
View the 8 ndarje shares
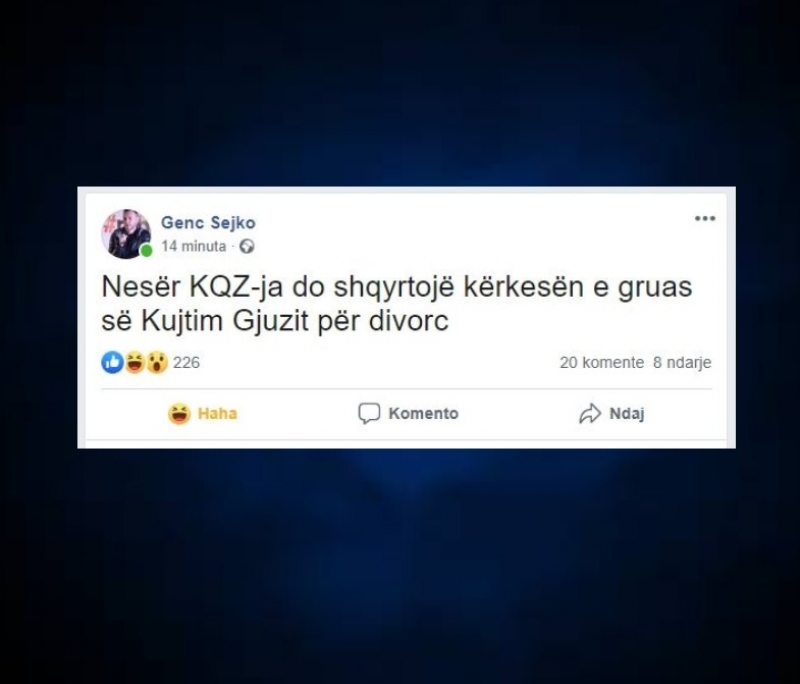(682, 363)
